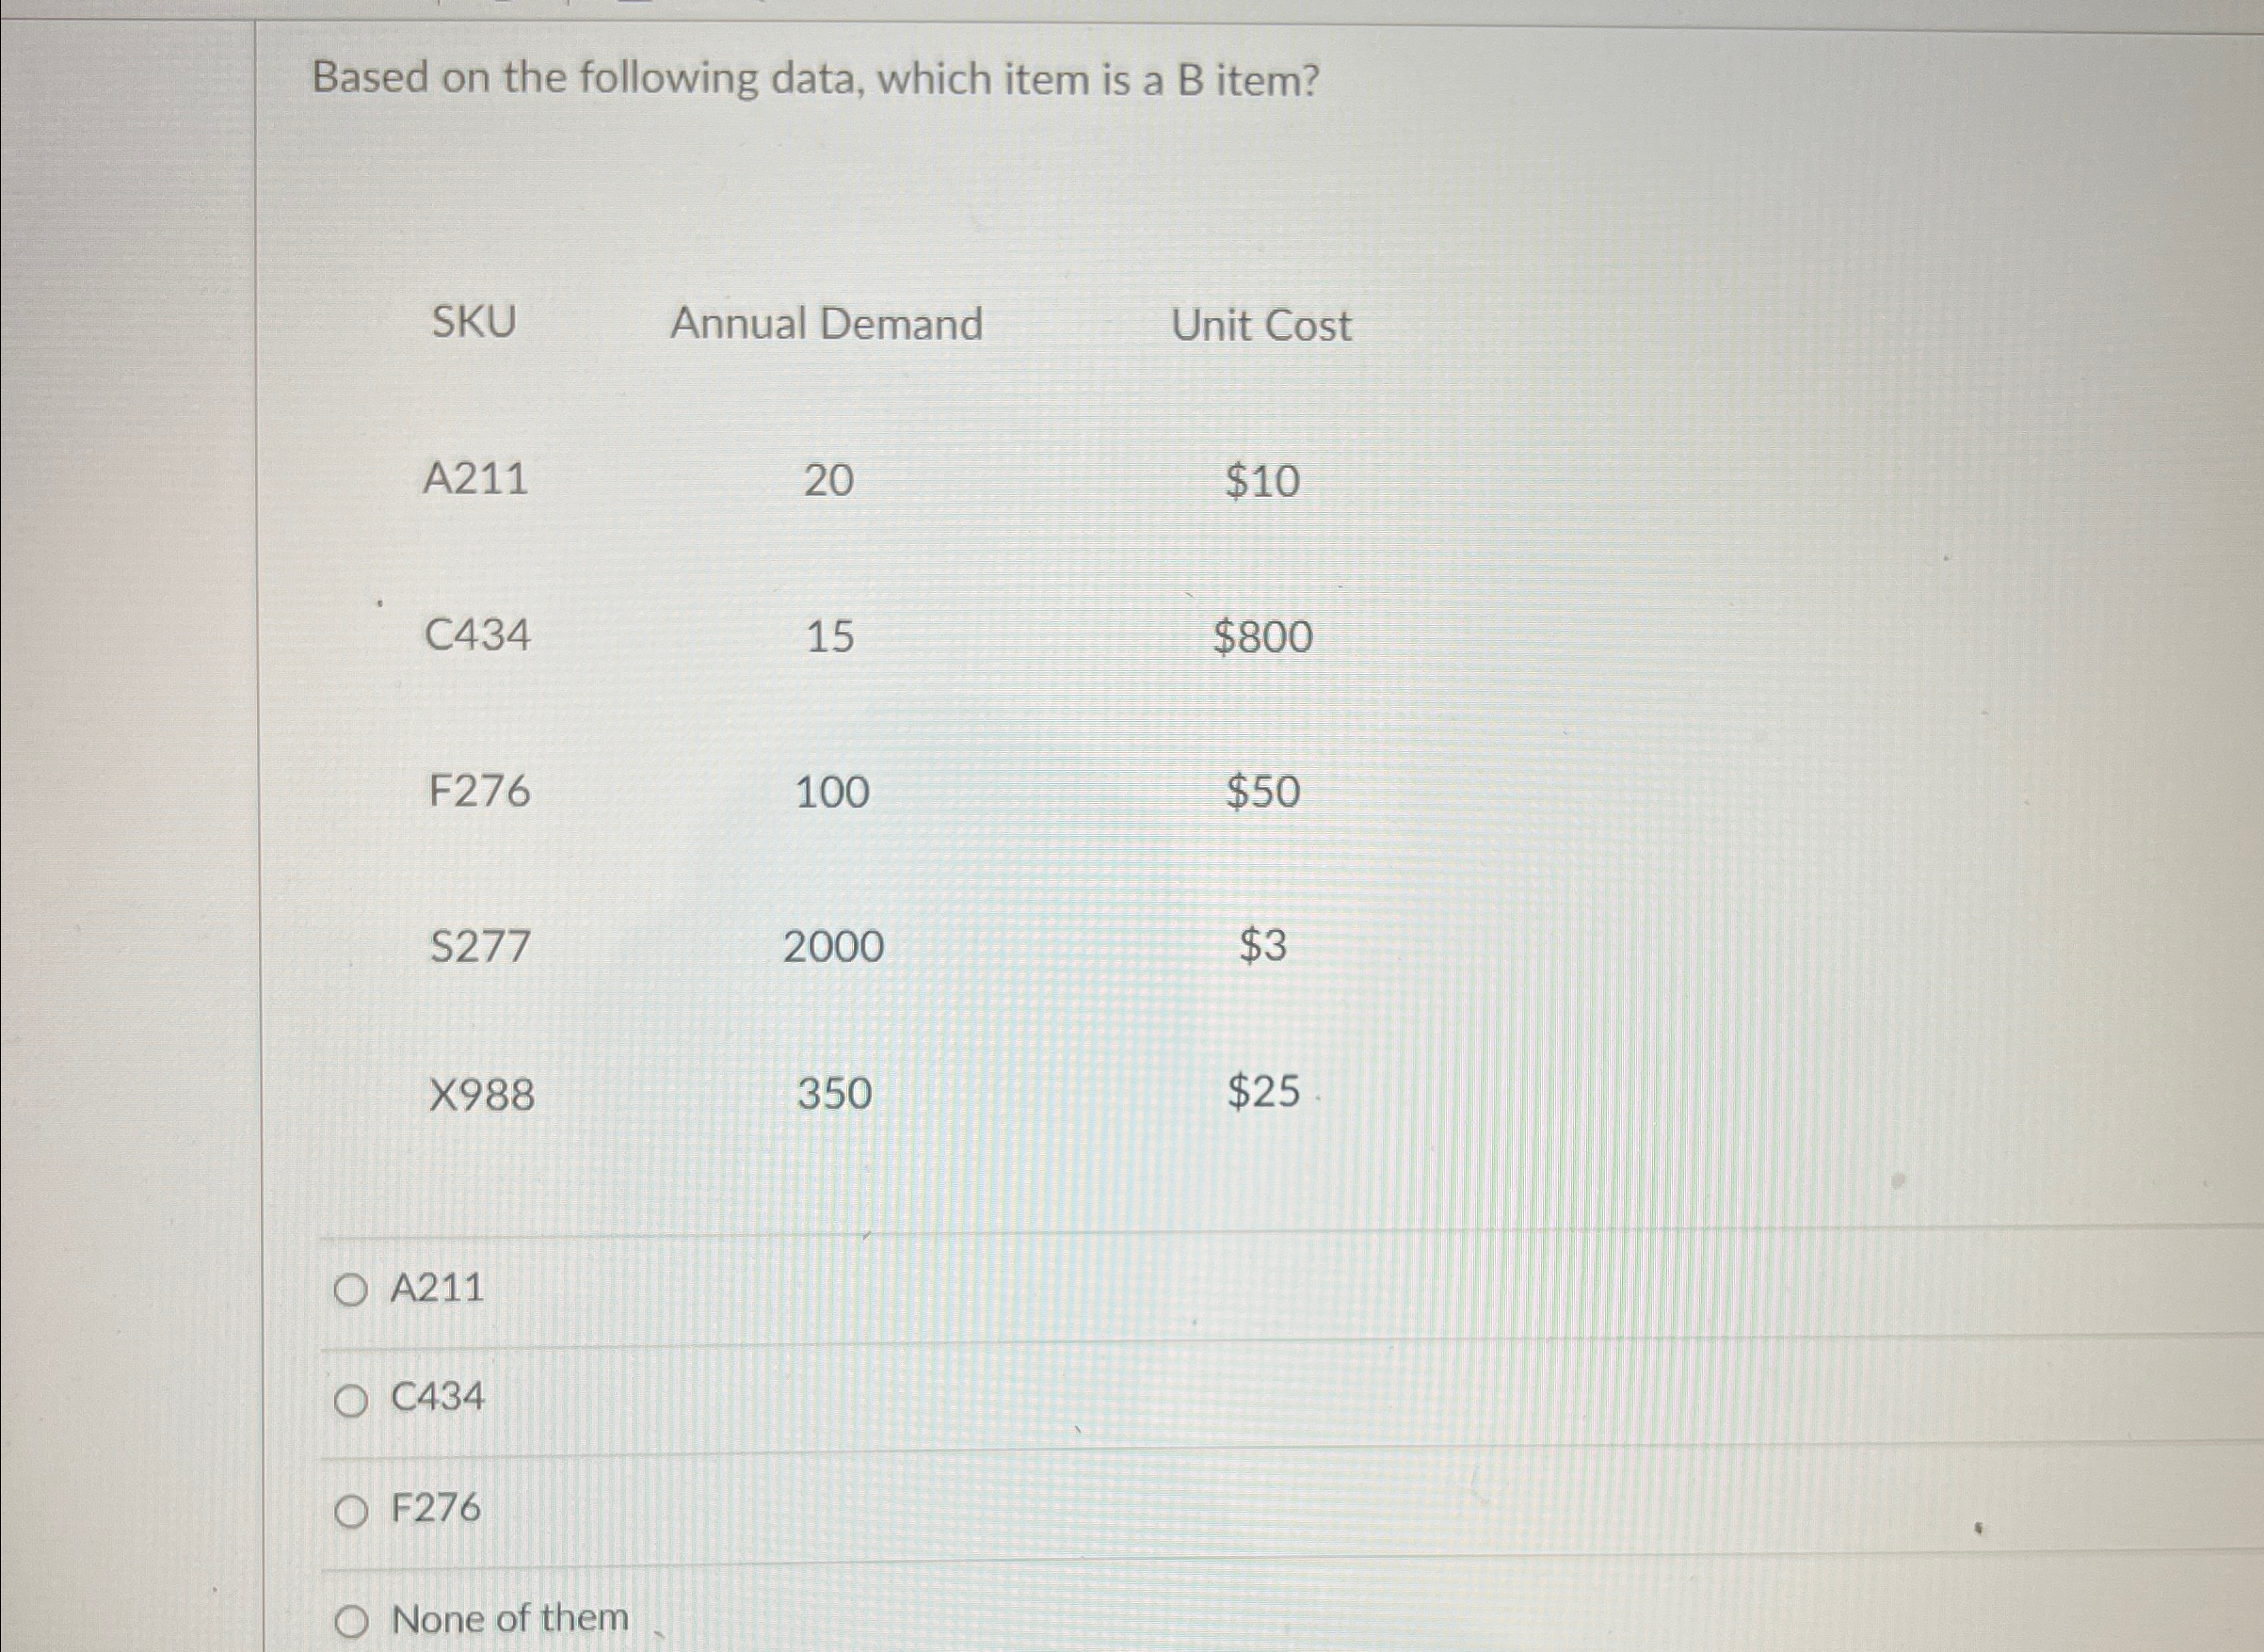Select the None of them option
Image resolution: width=2264 pixels, height=1652 pixels.
(x=355, y=1620)
